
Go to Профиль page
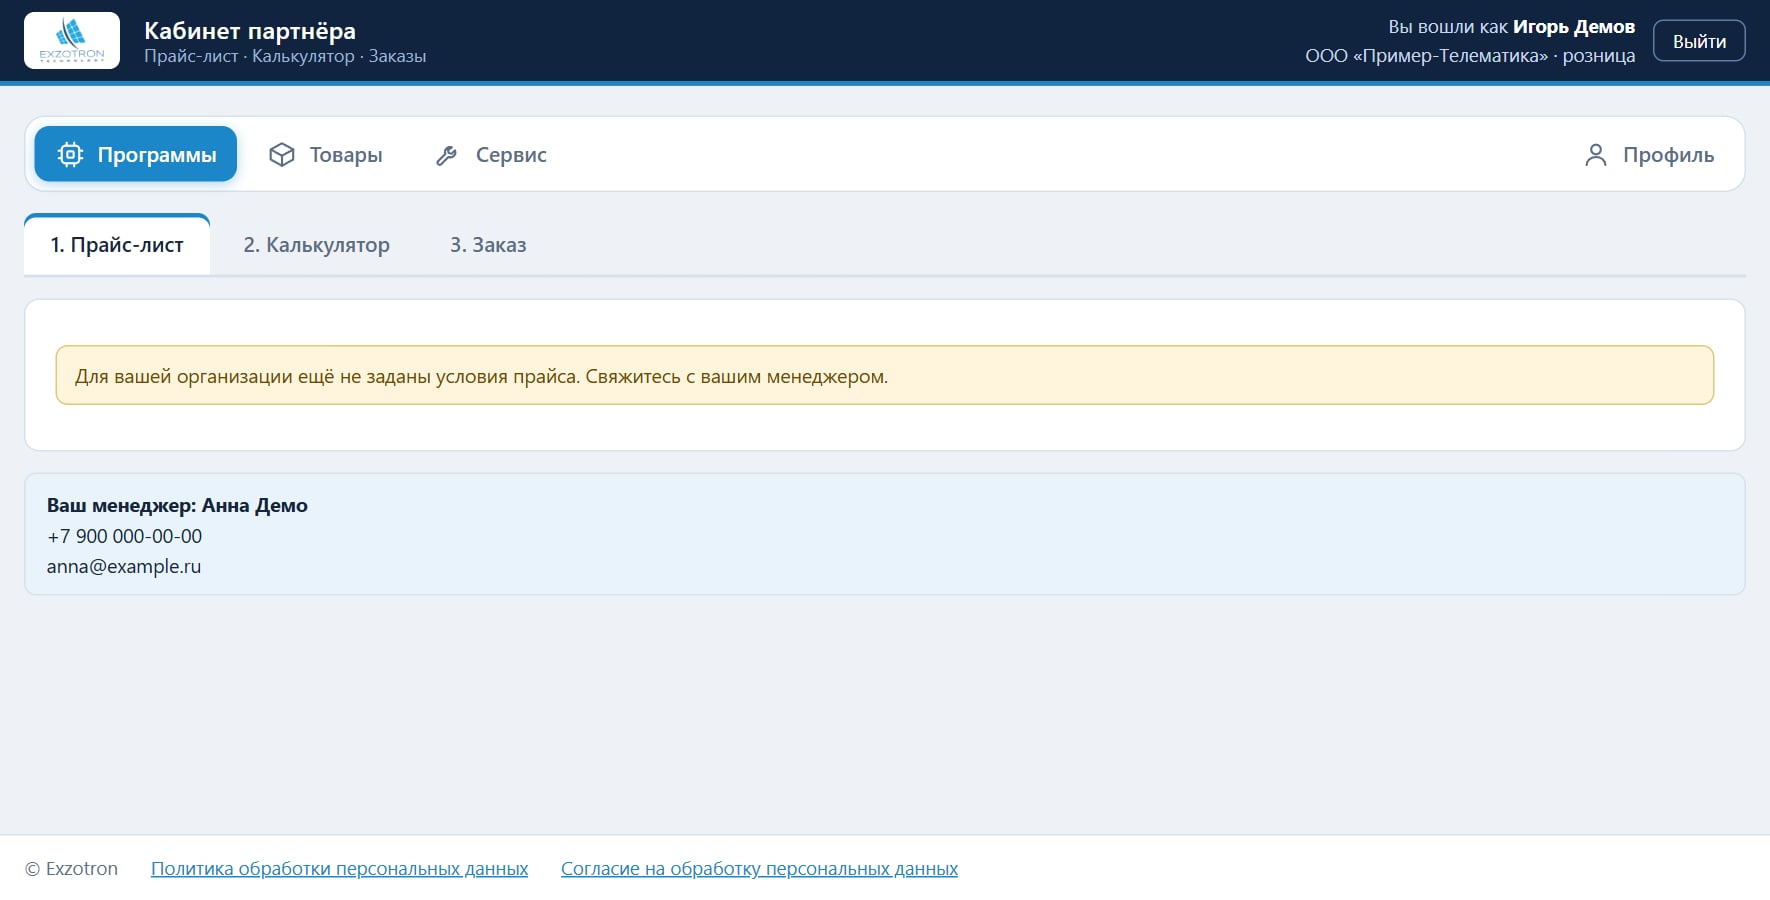[1649, 154]
